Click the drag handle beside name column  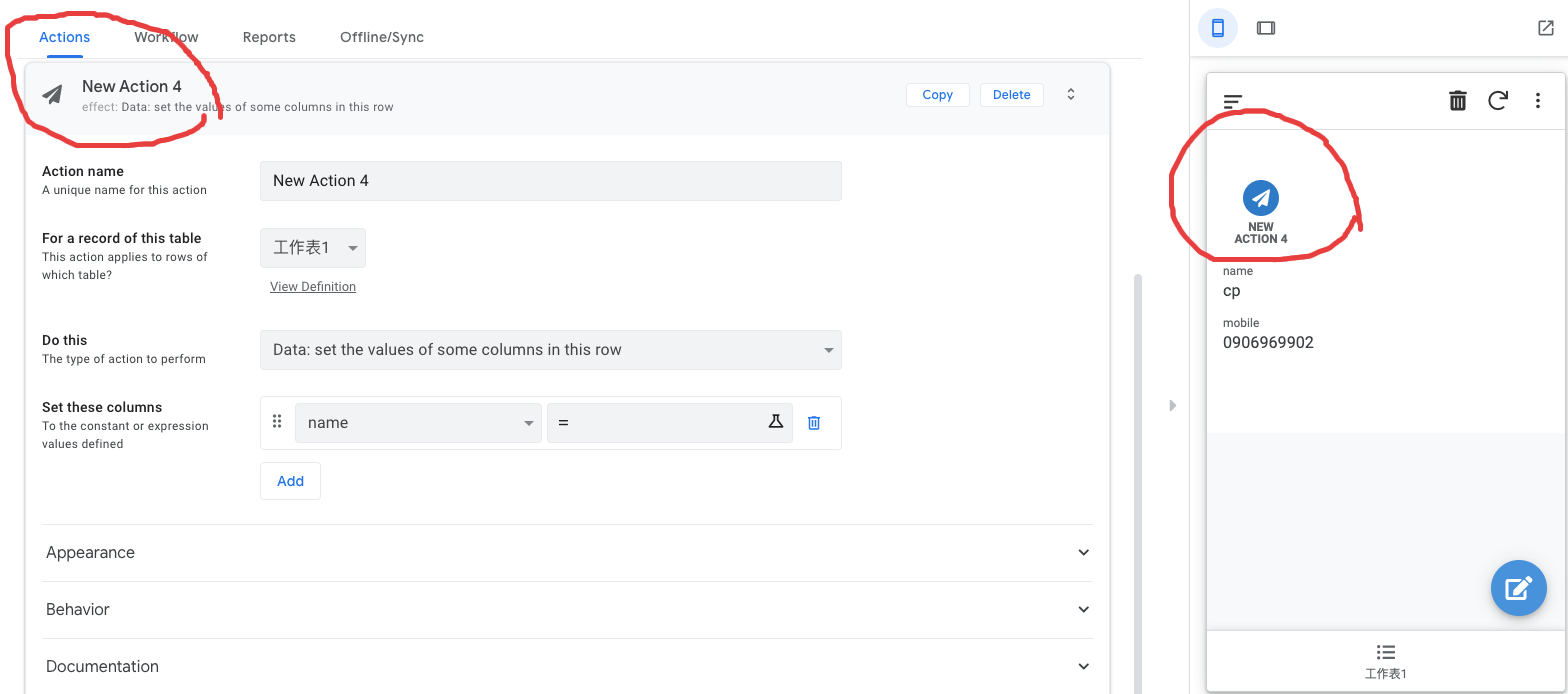click(x=277, y=422)
